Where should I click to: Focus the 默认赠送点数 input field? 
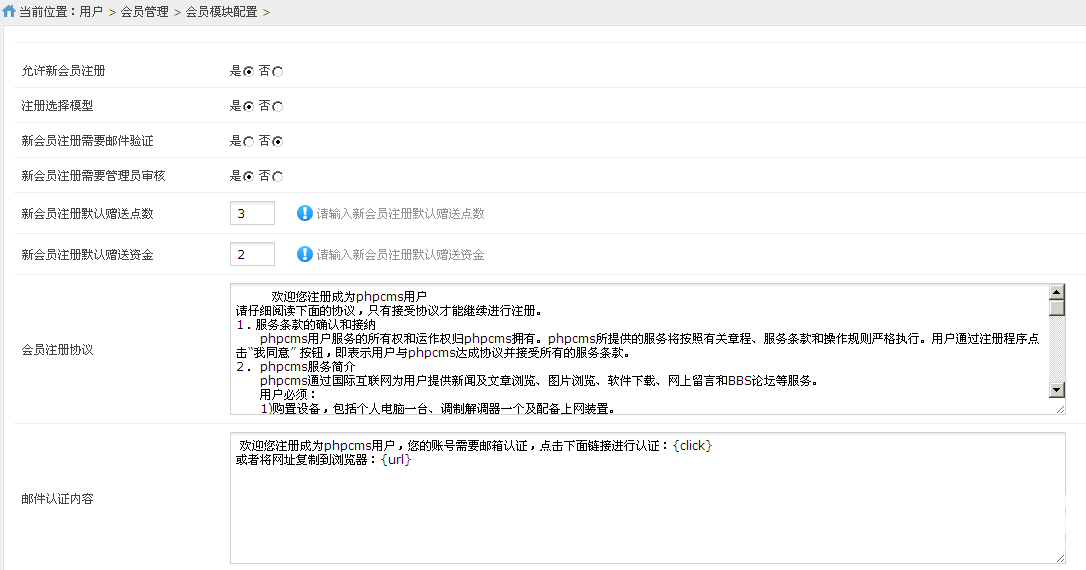point(252,213)
